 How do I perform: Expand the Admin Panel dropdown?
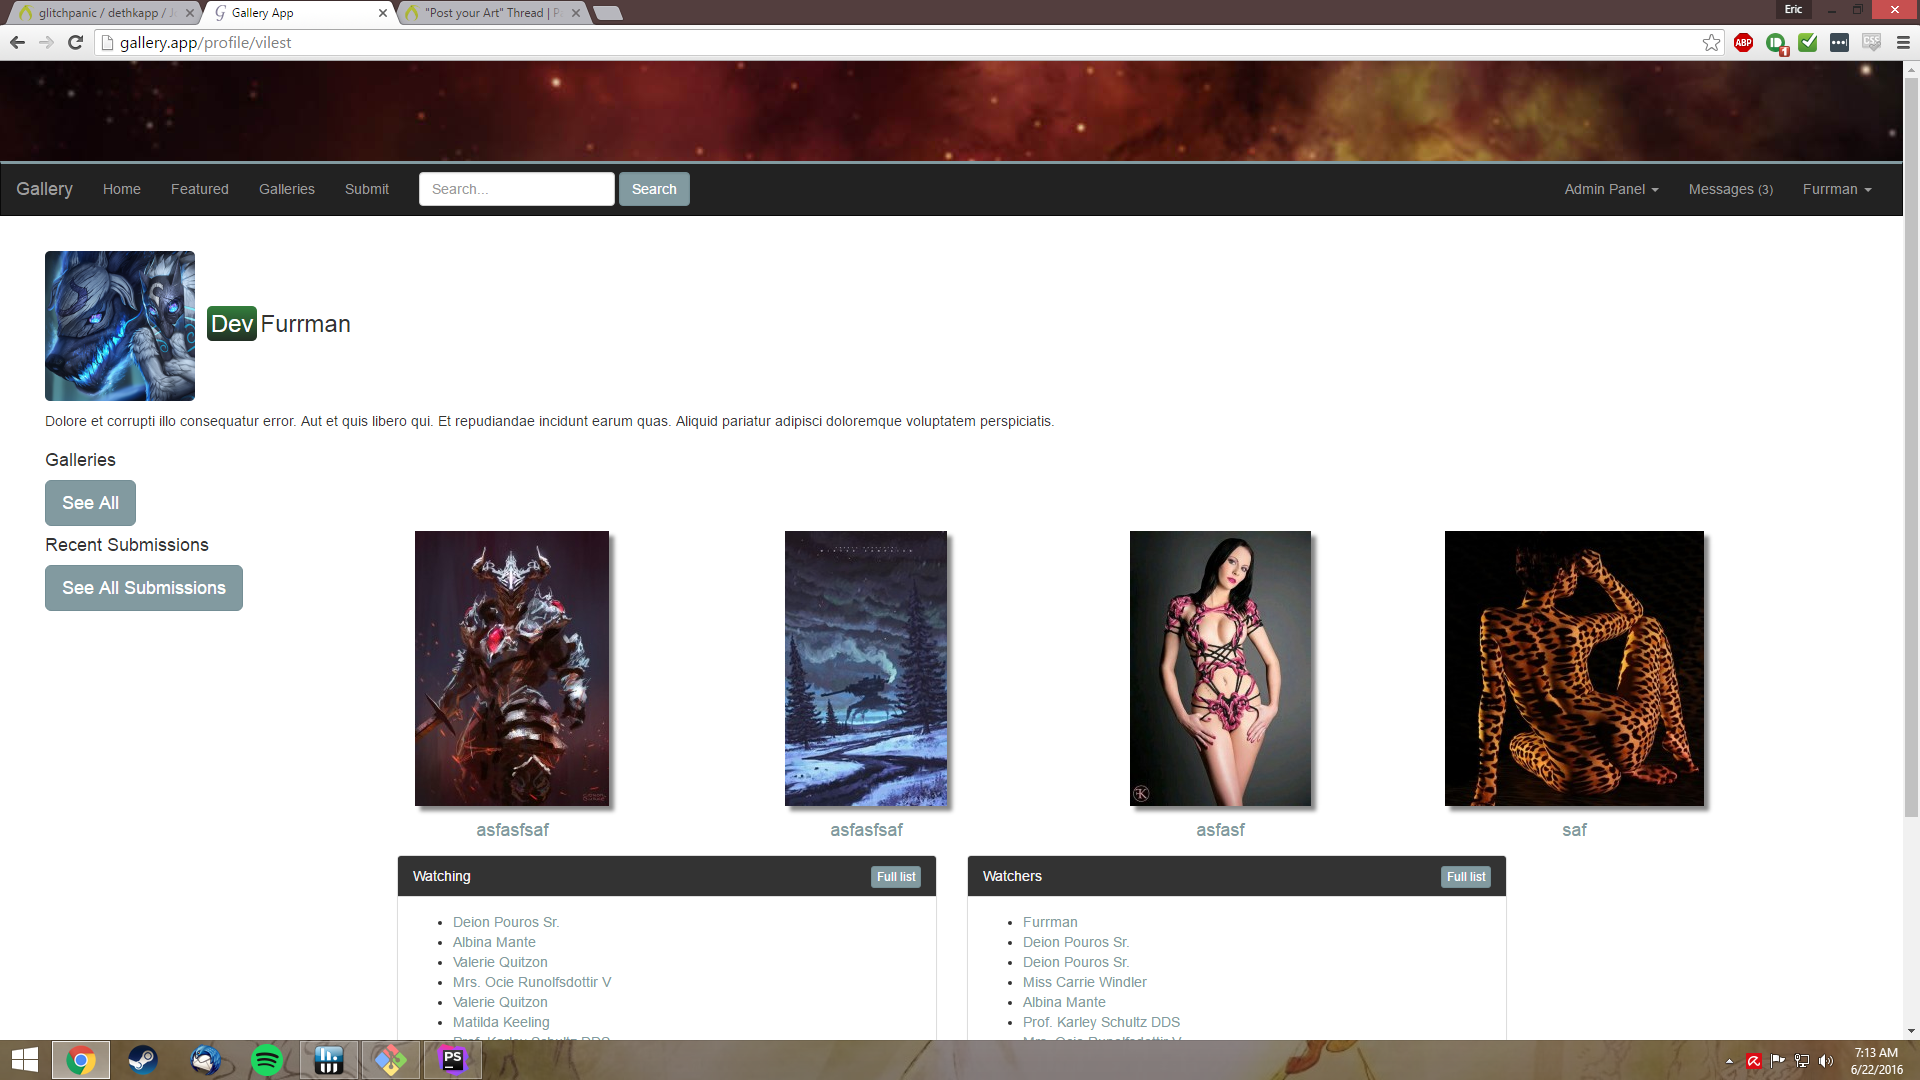(x=1611, y=189)
